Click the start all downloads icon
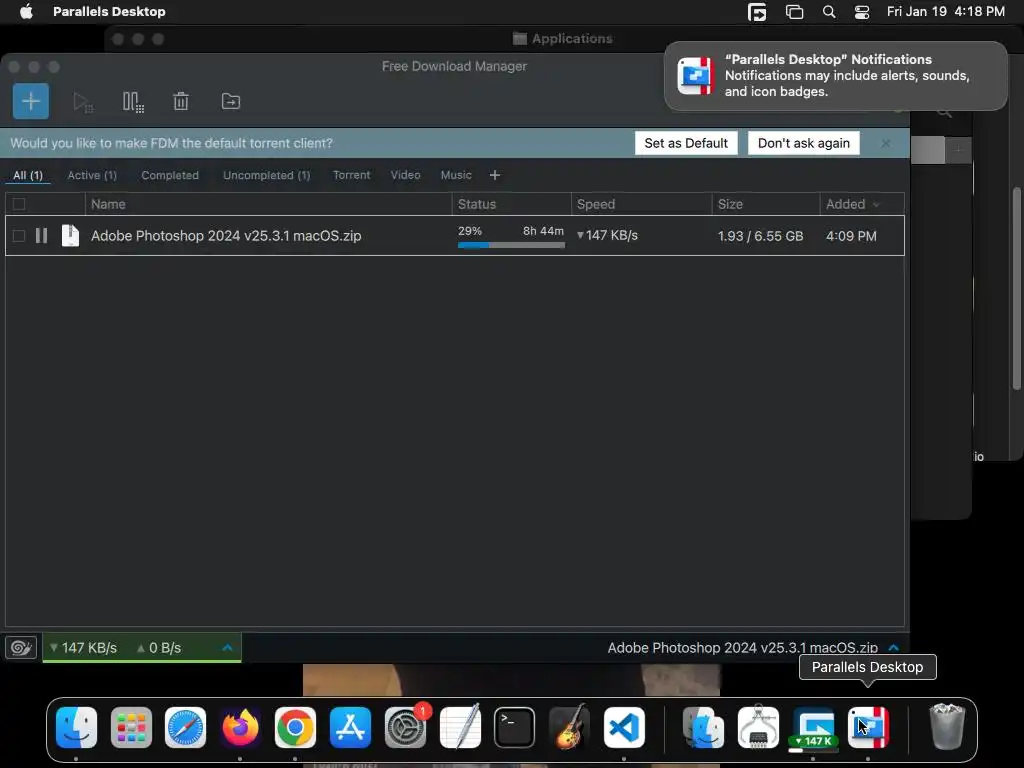This screenshot has width=1024, height=768. pos(83,102)
